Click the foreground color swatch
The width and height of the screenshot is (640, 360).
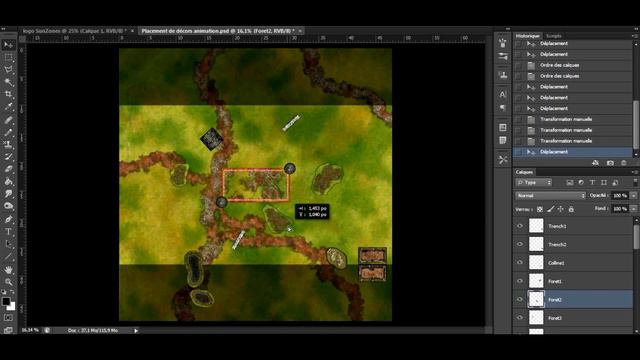(6, 301)
